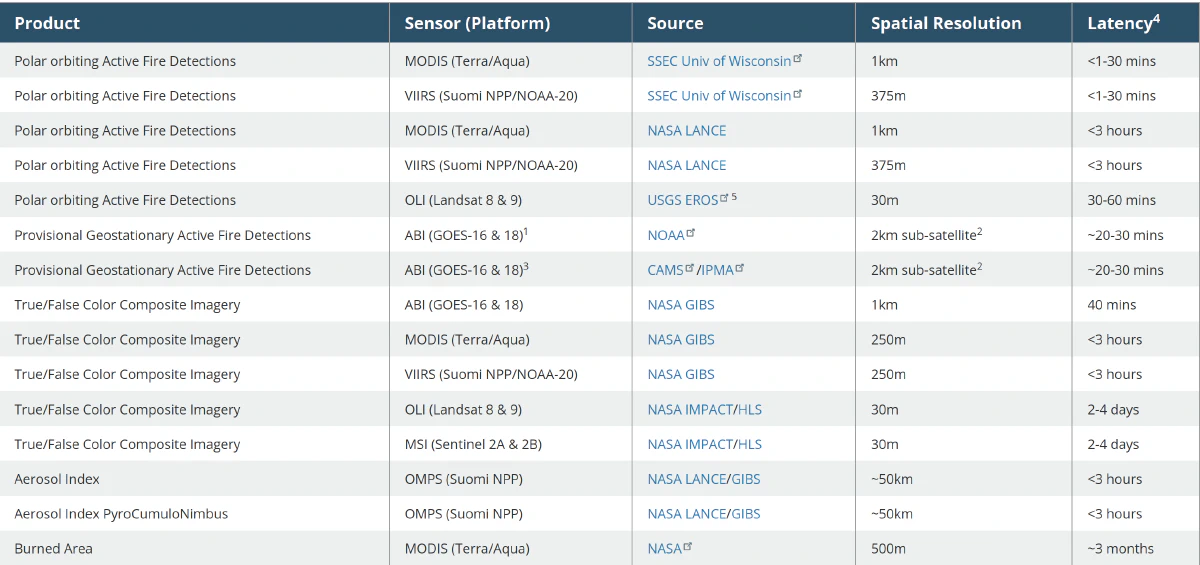This screenshot has height=565, width=1200.
Task: Open NASA LANCE link in VIIRS 375m row
Action: click(x=686, y=166)
